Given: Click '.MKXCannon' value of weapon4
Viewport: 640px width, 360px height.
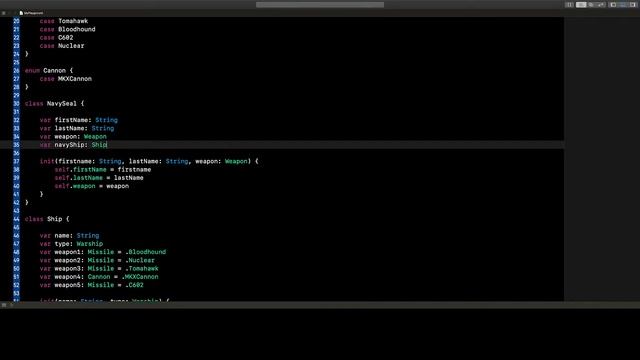Looking at the screenshot, I should (140, 277).
